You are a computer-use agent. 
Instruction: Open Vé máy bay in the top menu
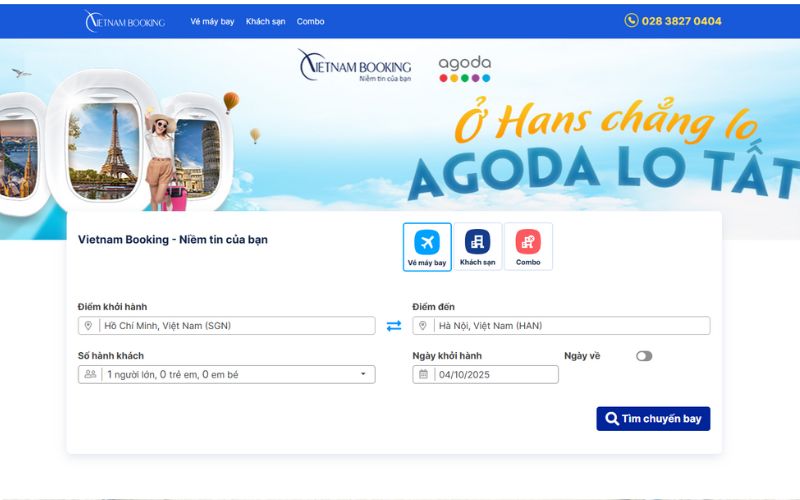pos(212,21)
